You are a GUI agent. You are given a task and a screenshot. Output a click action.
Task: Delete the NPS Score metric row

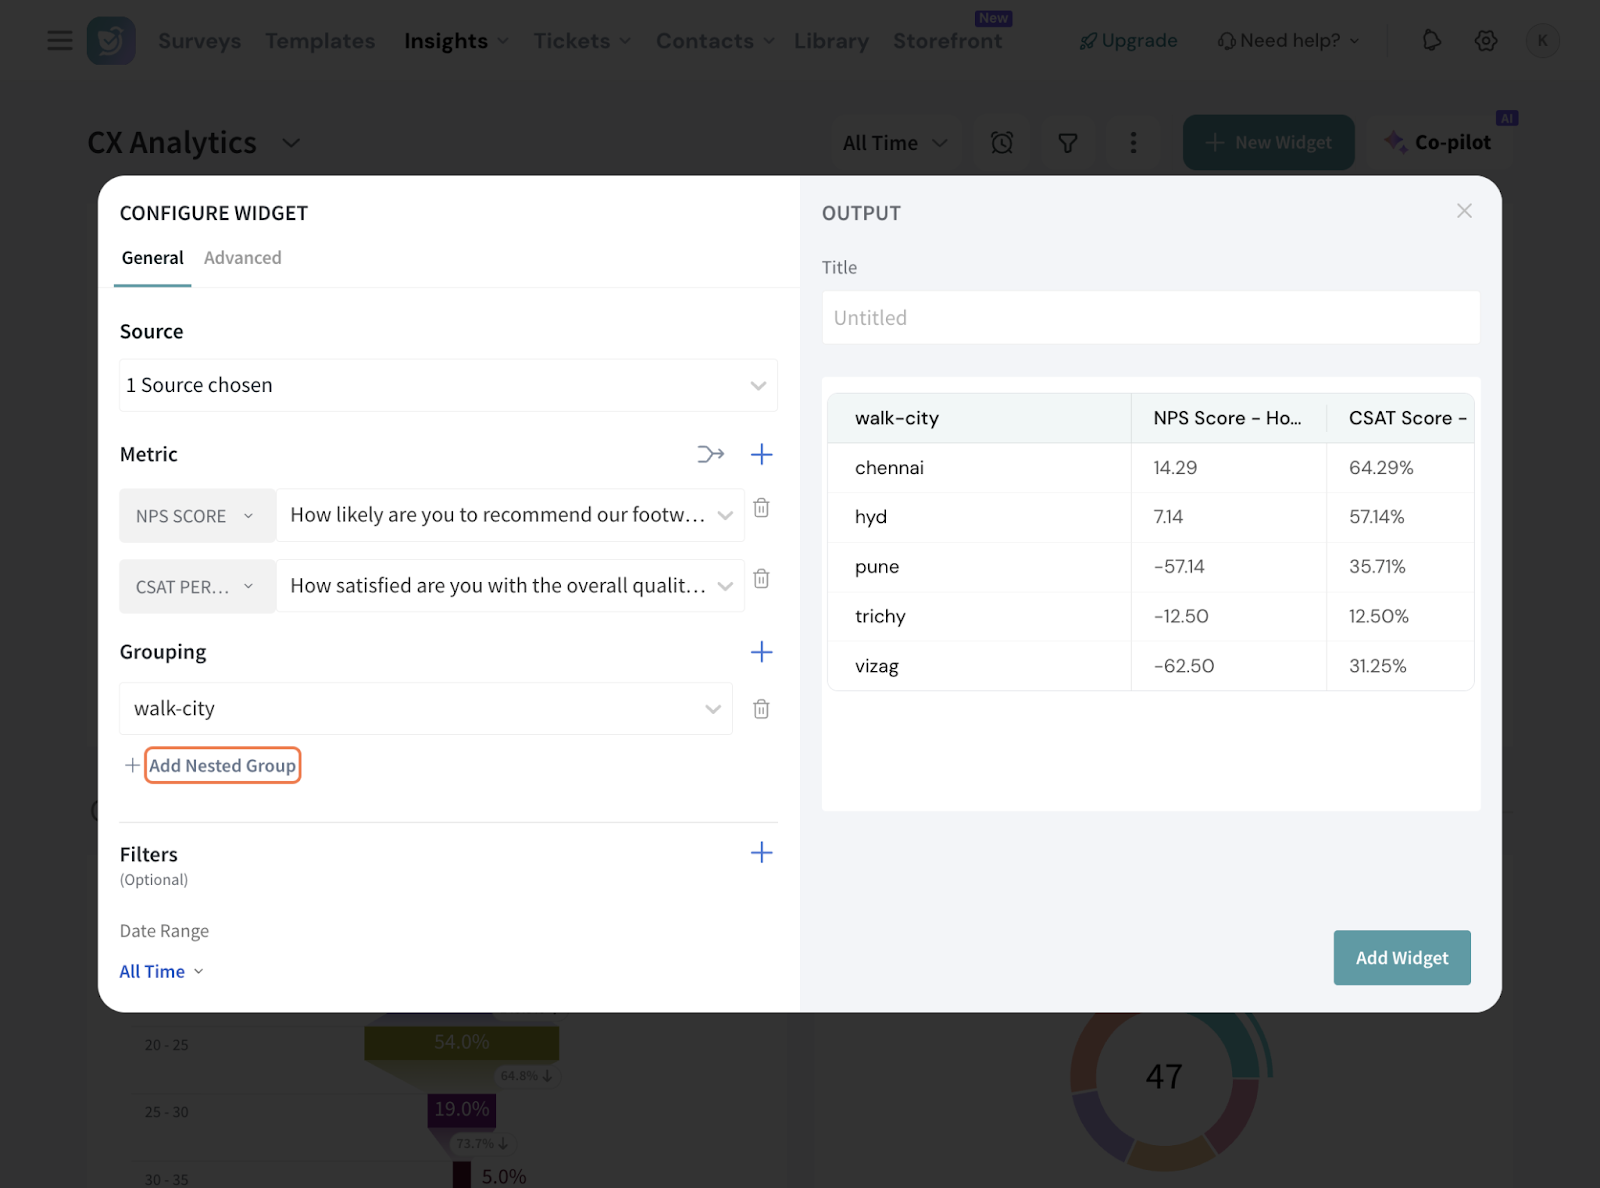(x=761, y=508)
